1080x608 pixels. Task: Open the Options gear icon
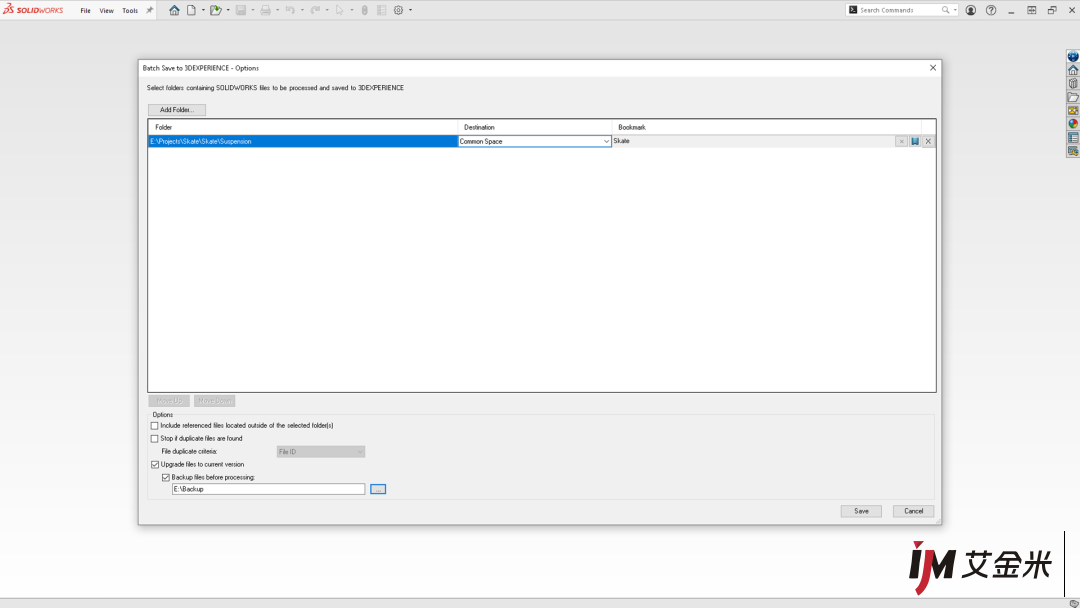pos(398,10)
